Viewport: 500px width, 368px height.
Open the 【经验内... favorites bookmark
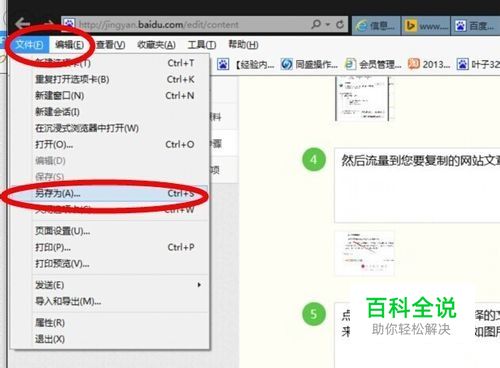pyautogui.click(x=246, y=64)
